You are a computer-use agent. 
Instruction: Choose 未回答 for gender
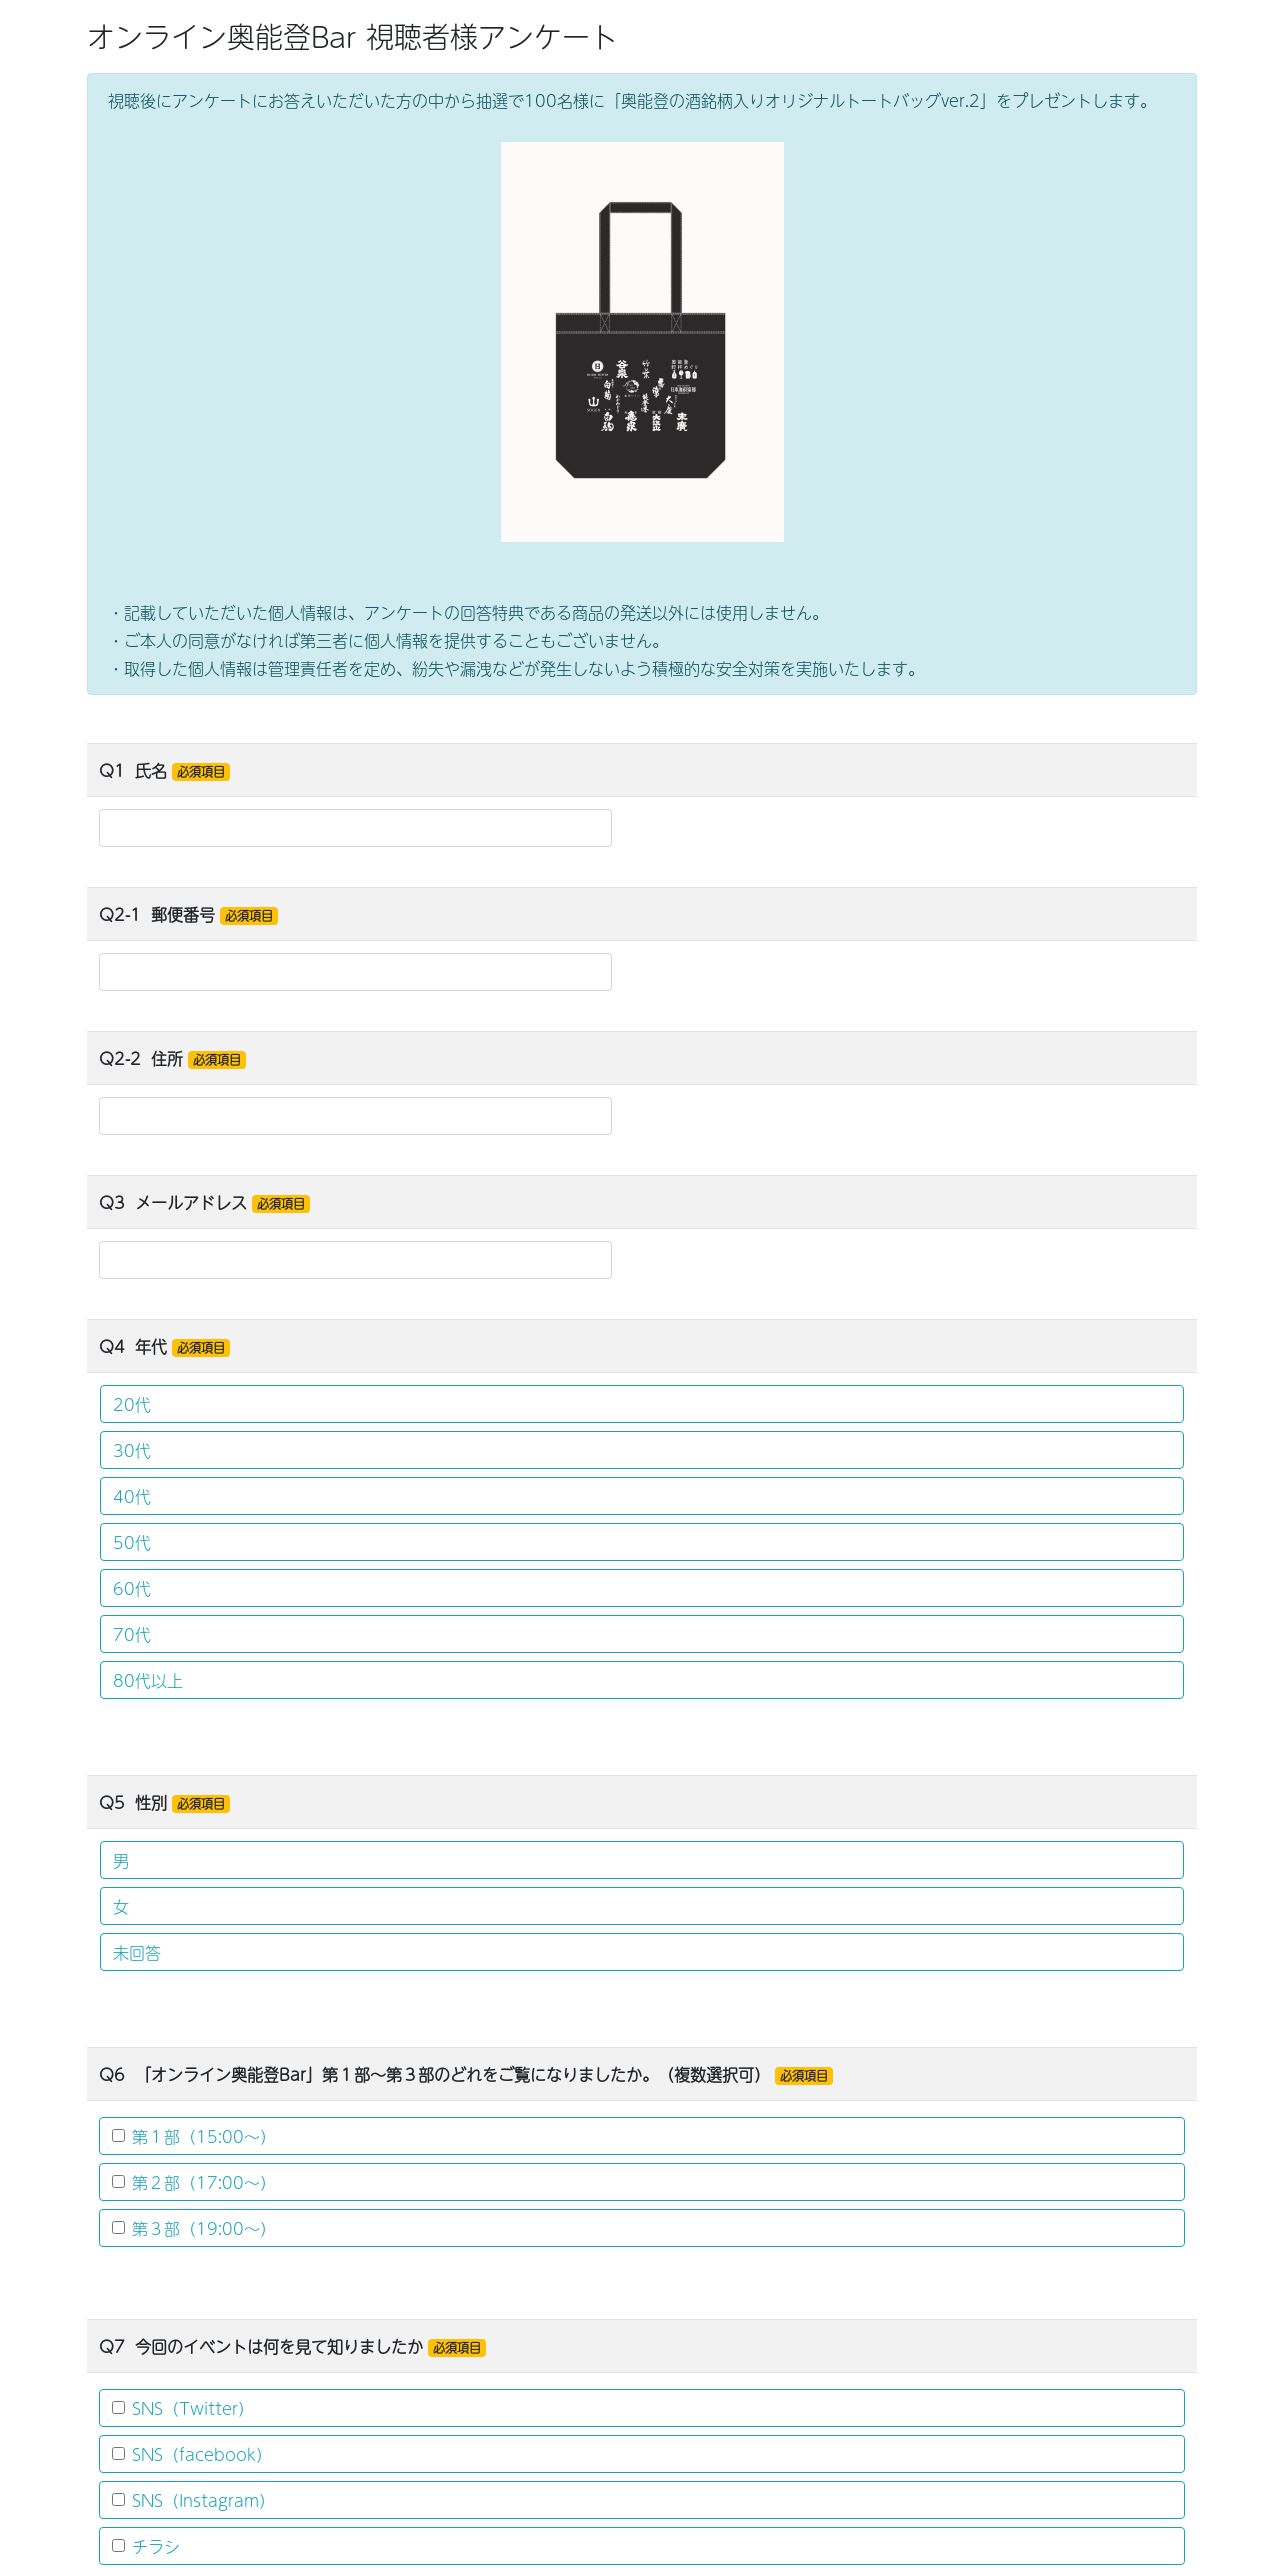point(642,1952)
